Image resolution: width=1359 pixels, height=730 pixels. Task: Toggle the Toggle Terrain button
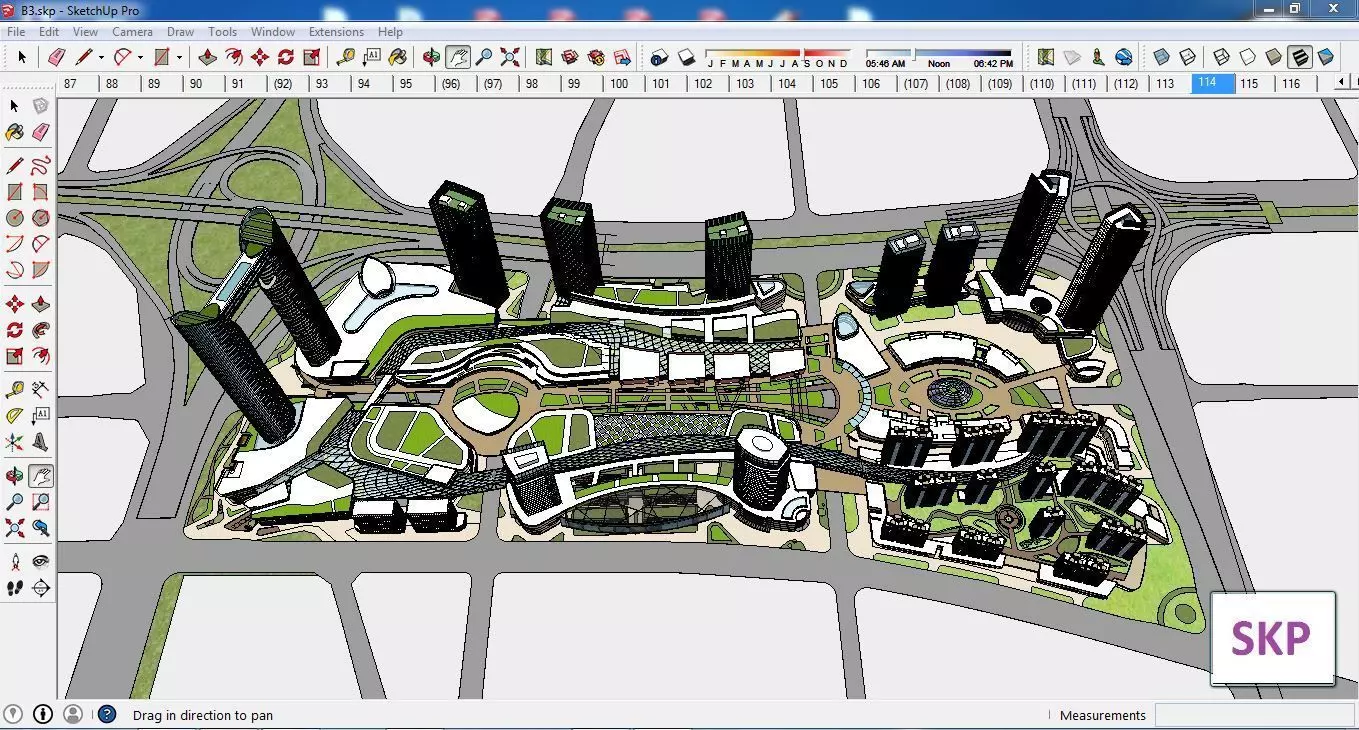click(1072, 57)
